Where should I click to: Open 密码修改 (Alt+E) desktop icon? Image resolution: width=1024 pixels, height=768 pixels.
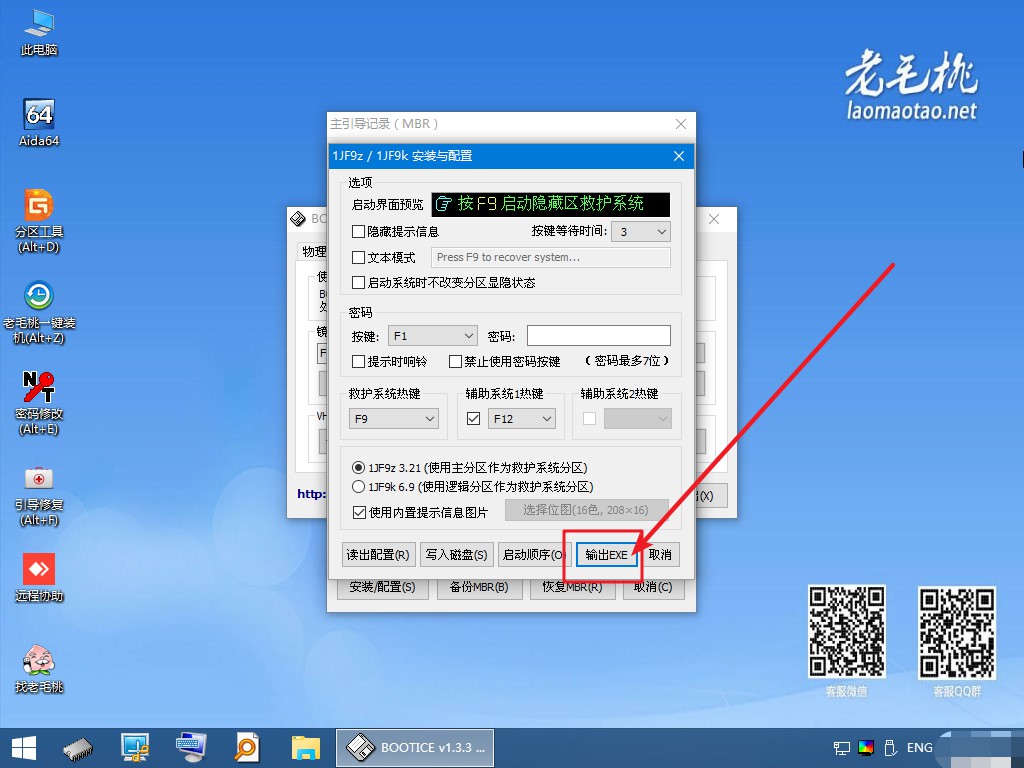click(x=39, y=402)
